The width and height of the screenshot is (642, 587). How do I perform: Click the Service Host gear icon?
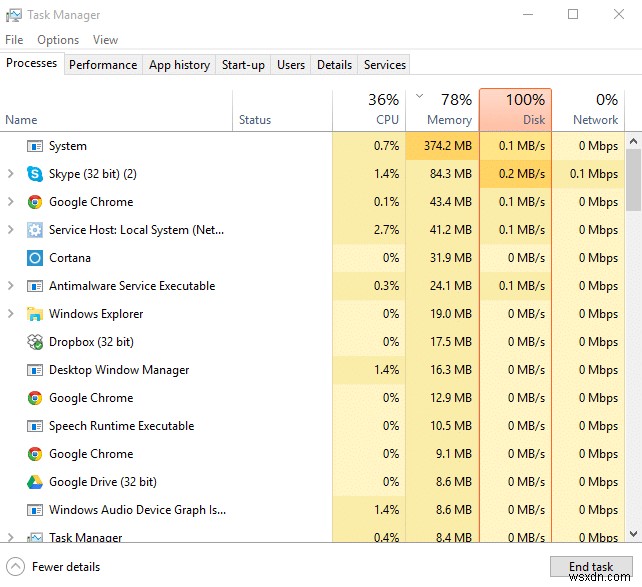(35, 230)
